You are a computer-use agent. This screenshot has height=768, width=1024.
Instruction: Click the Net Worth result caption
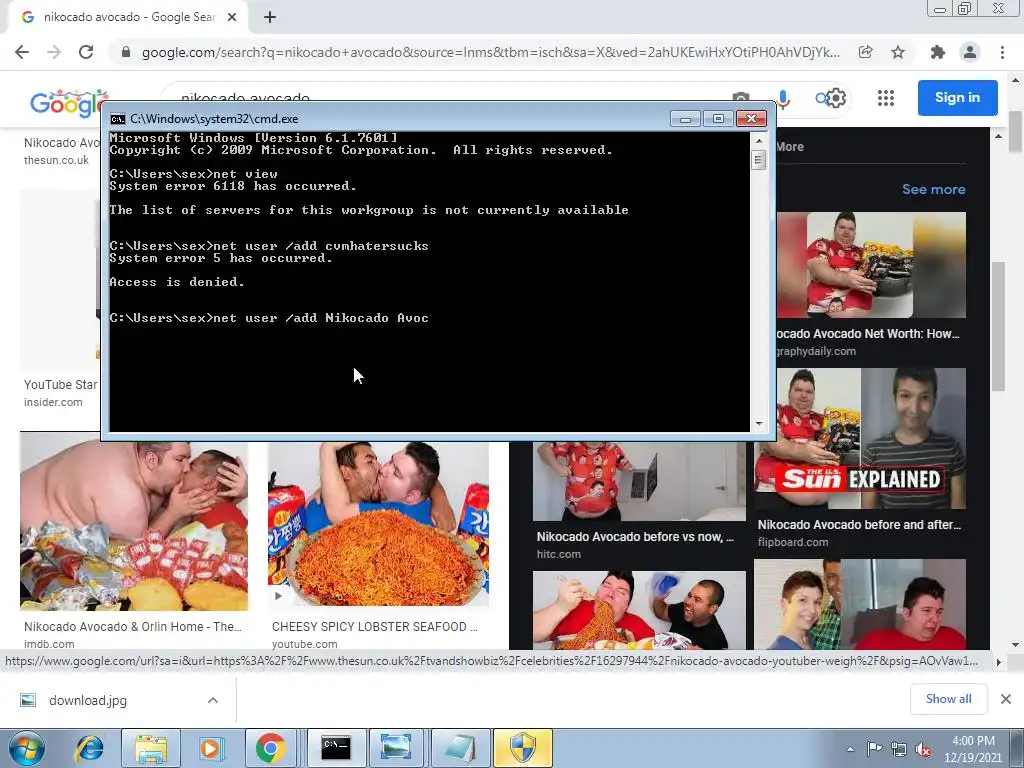pos(868,334)
